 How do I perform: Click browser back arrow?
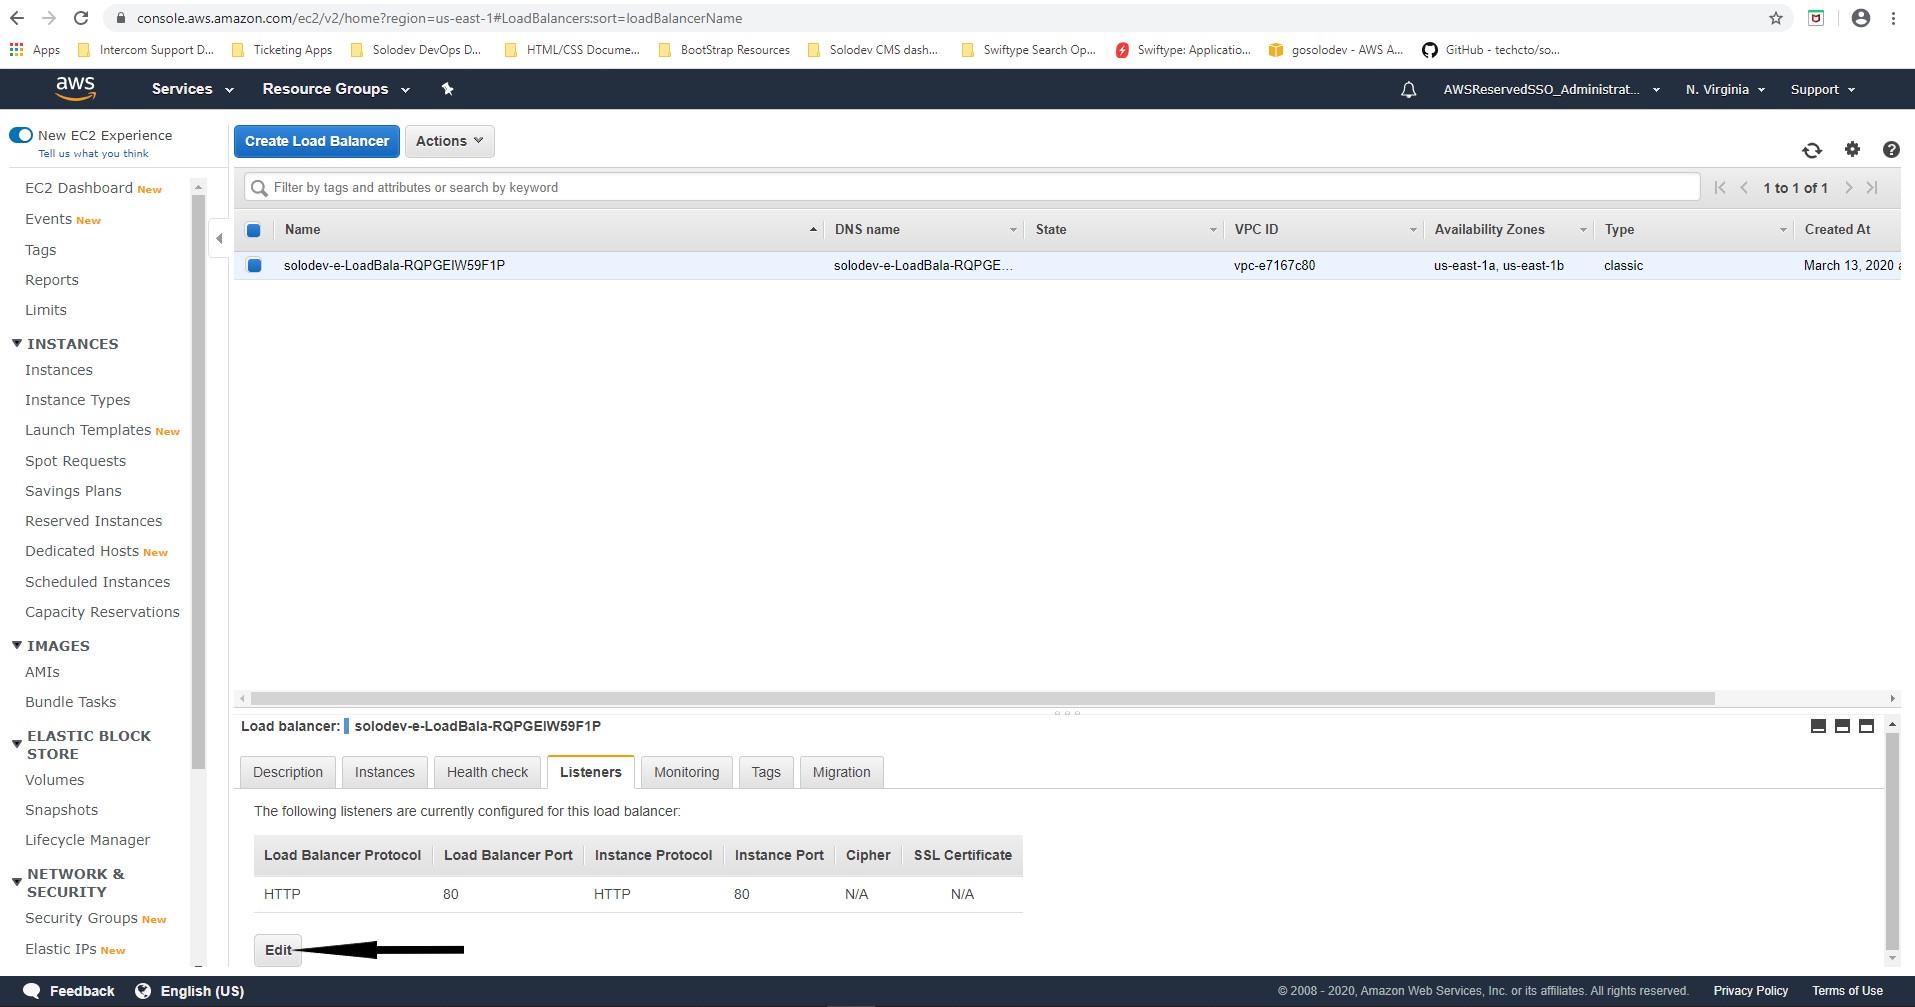coord(17,18)
